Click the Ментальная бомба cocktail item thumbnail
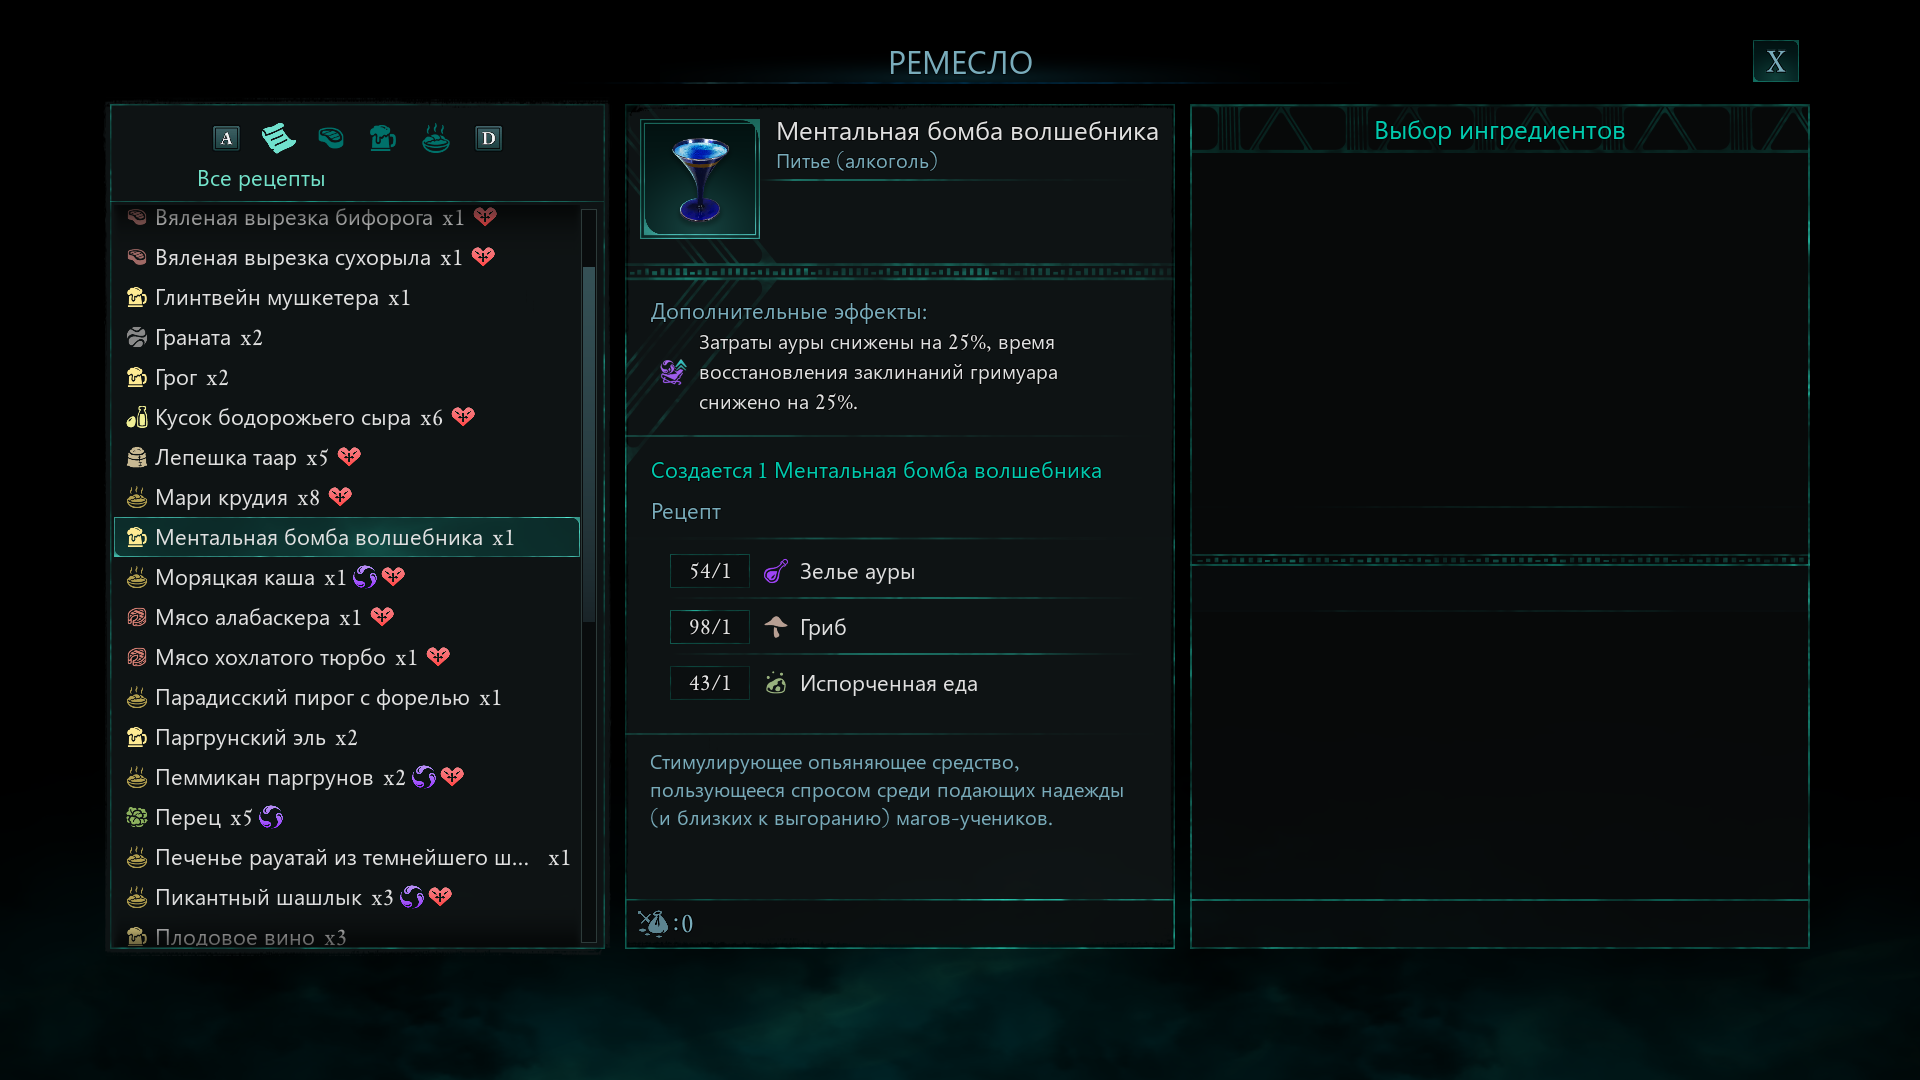Image resolution: width=1920 pixels, height=1080 pixels. click(x=700, y=179)
